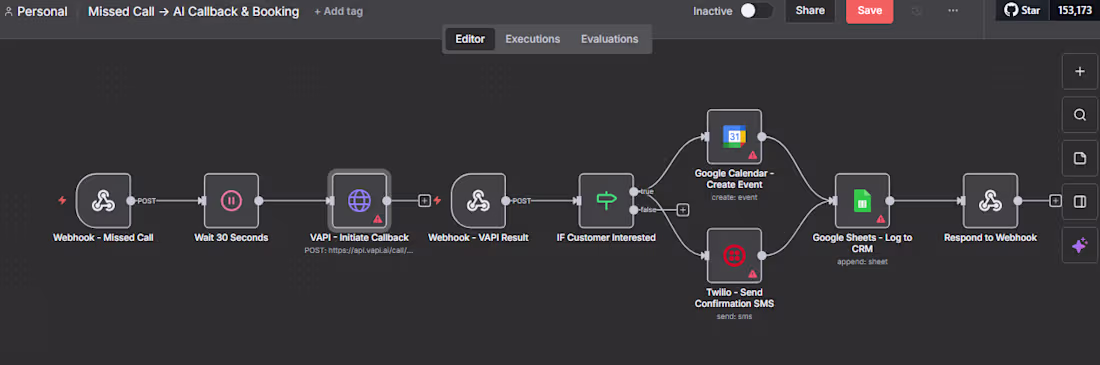
Task: Open the Twilio - Send Confirmation SMS node
Action: coord(735,256)
